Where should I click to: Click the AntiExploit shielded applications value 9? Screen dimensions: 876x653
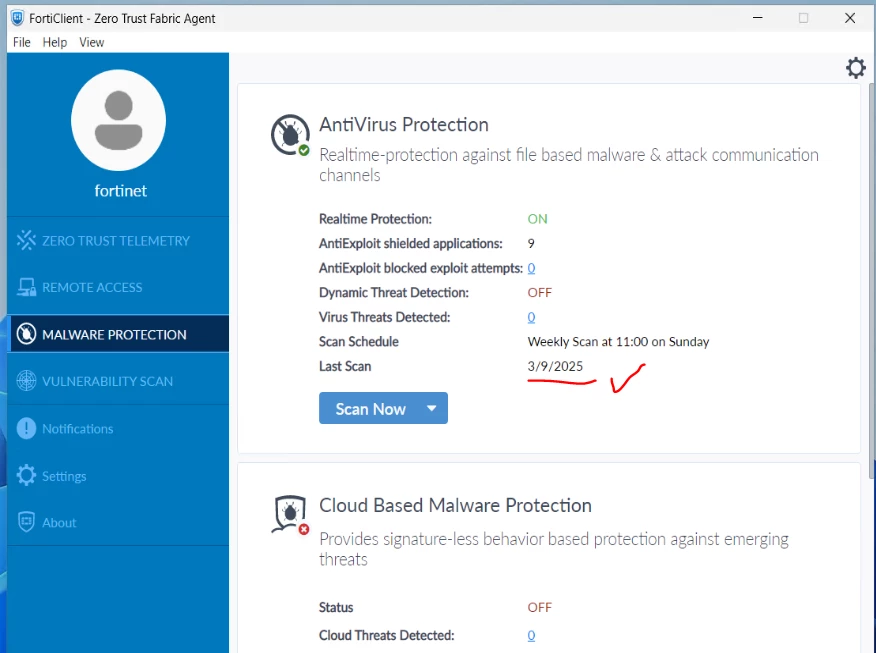tap(531, 244)
